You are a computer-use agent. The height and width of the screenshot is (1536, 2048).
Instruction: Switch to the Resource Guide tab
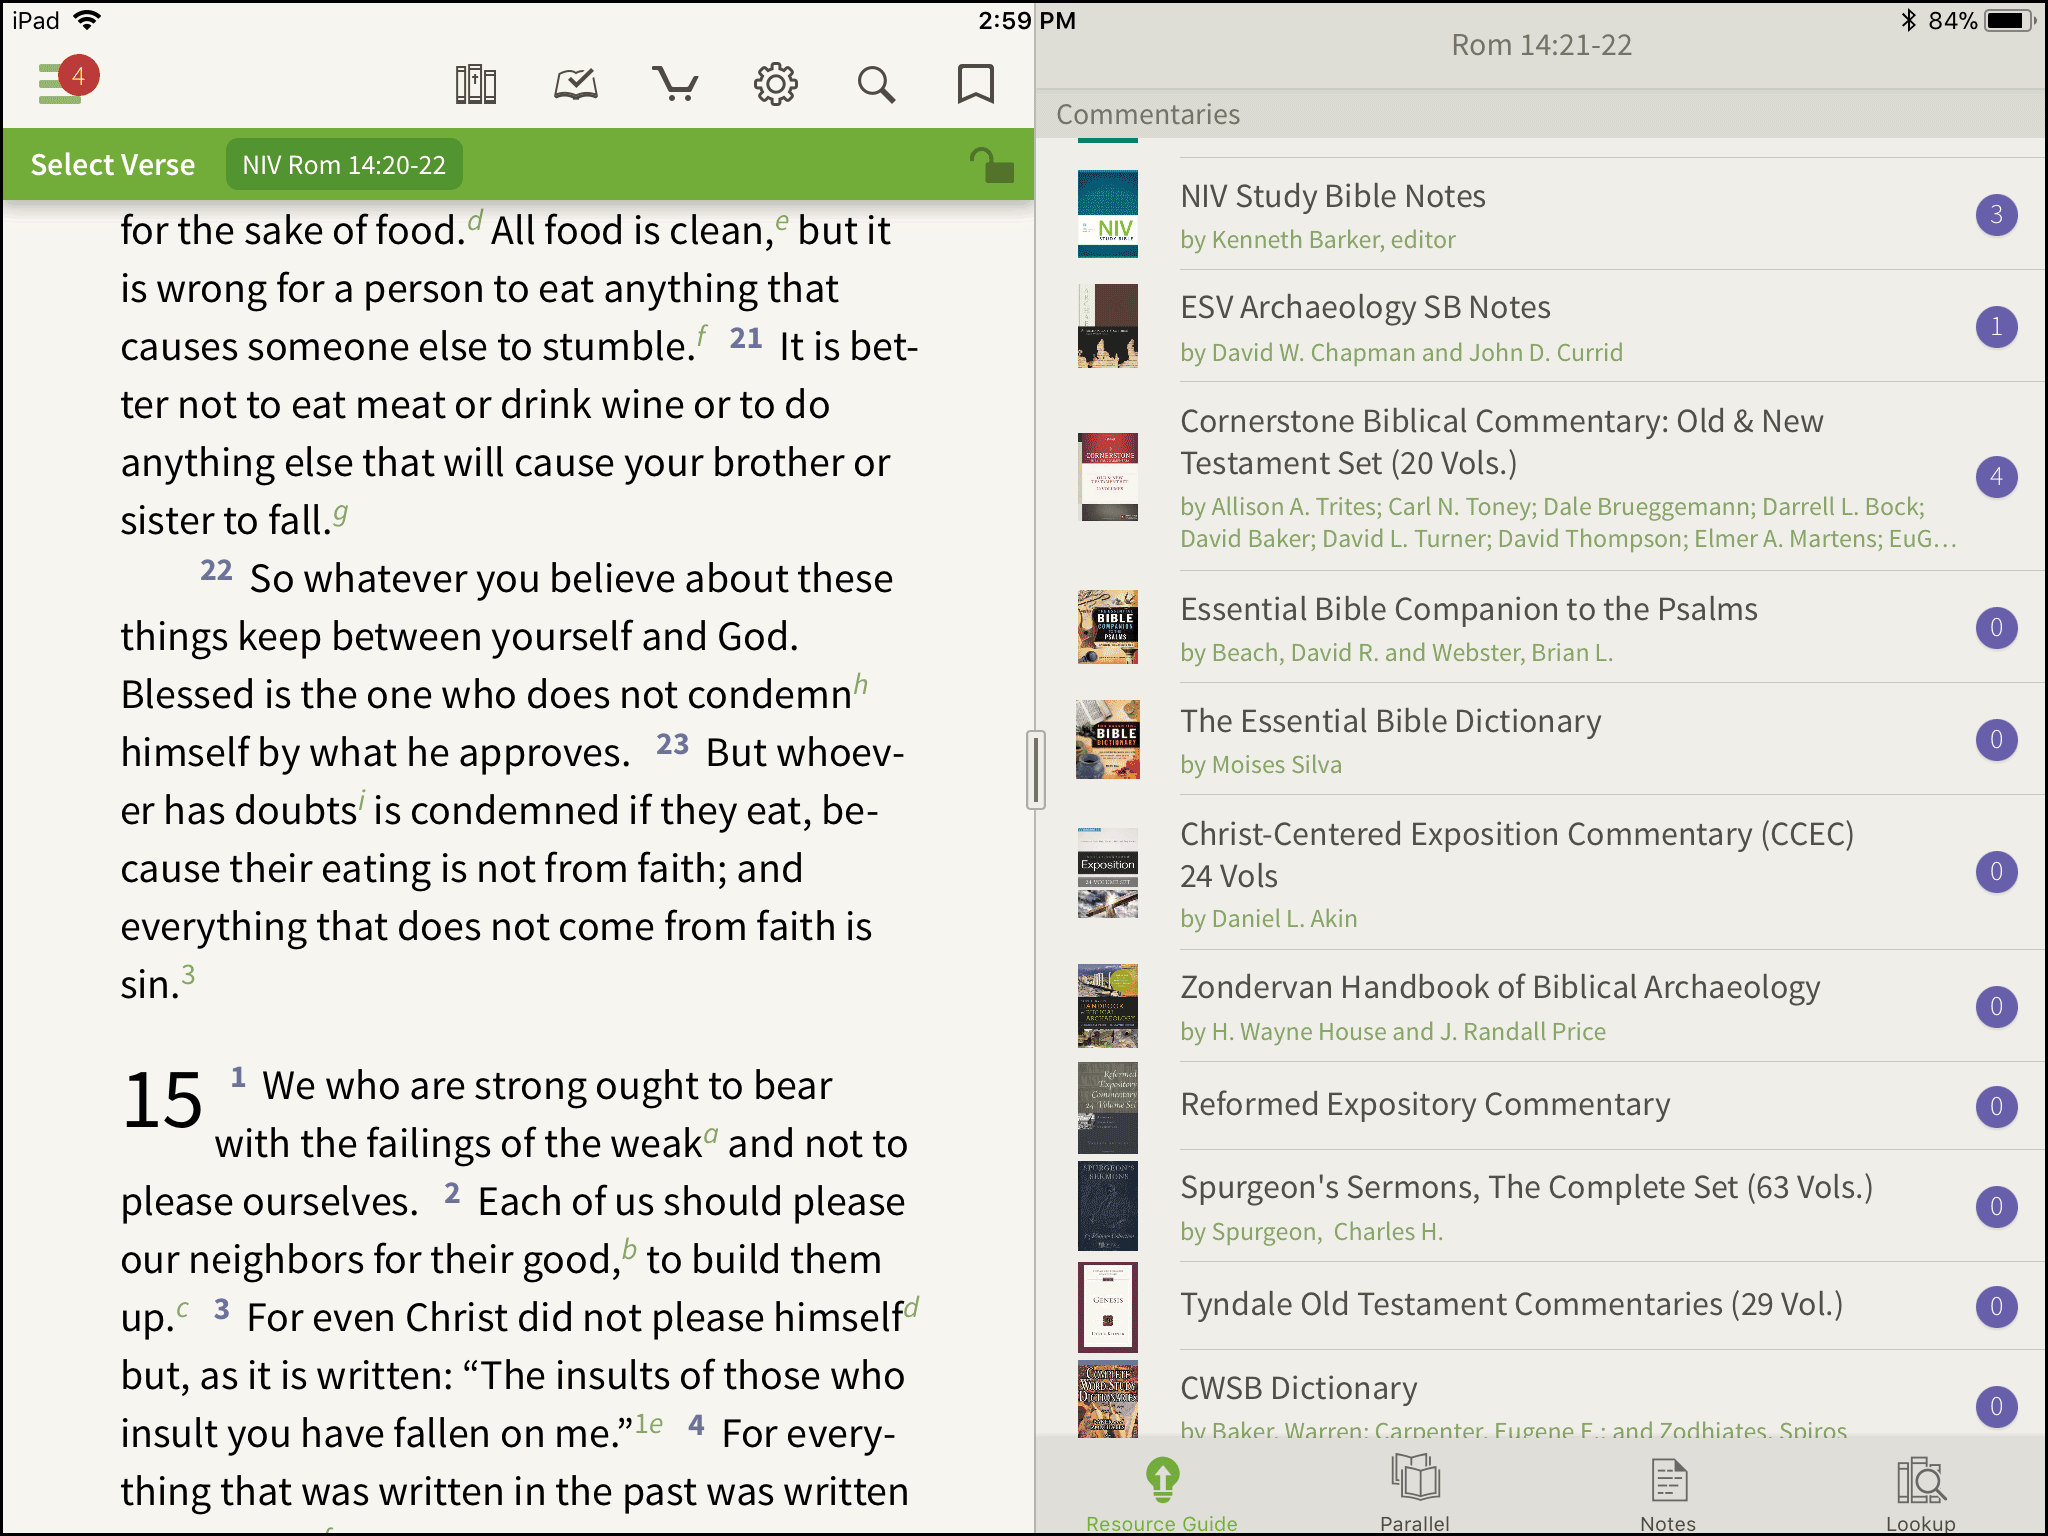point(1162,1492)
